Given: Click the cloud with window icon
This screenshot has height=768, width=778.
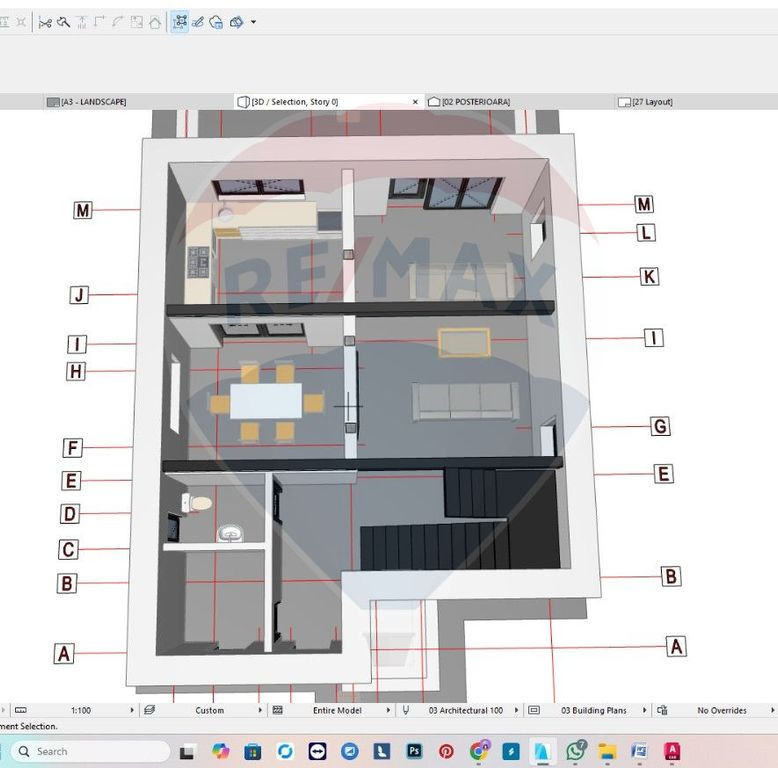Looking at the screenshot, I should [216, 22].
